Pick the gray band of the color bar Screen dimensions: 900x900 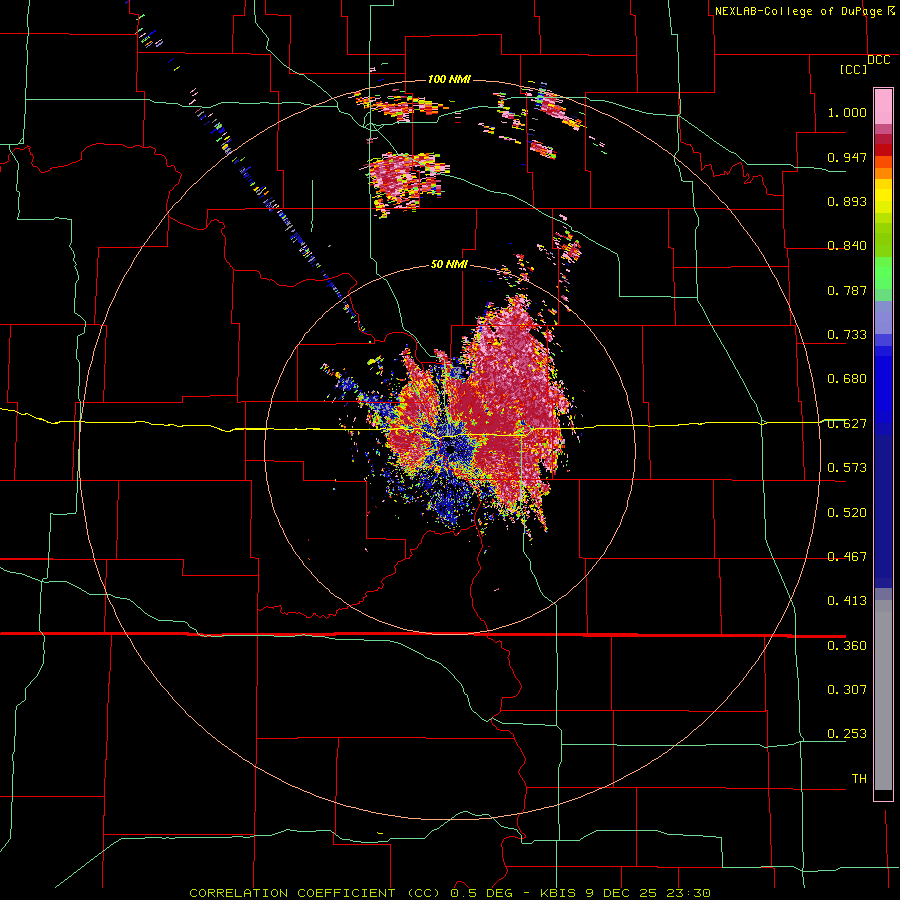[883, 695]
